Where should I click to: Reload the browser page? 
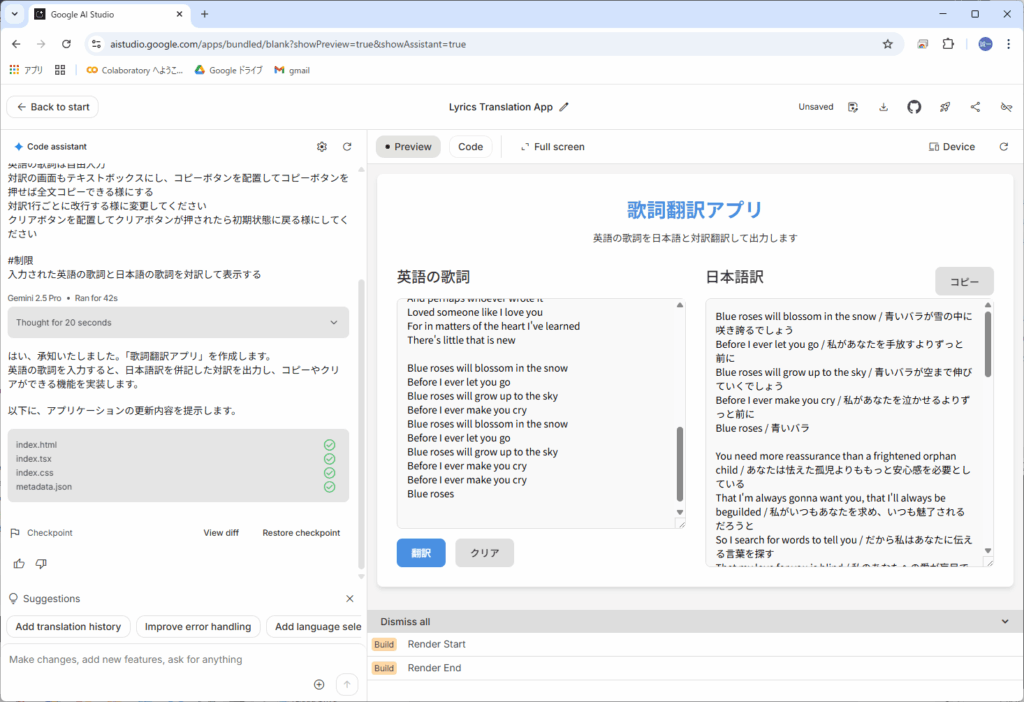(x=66, y=44)
